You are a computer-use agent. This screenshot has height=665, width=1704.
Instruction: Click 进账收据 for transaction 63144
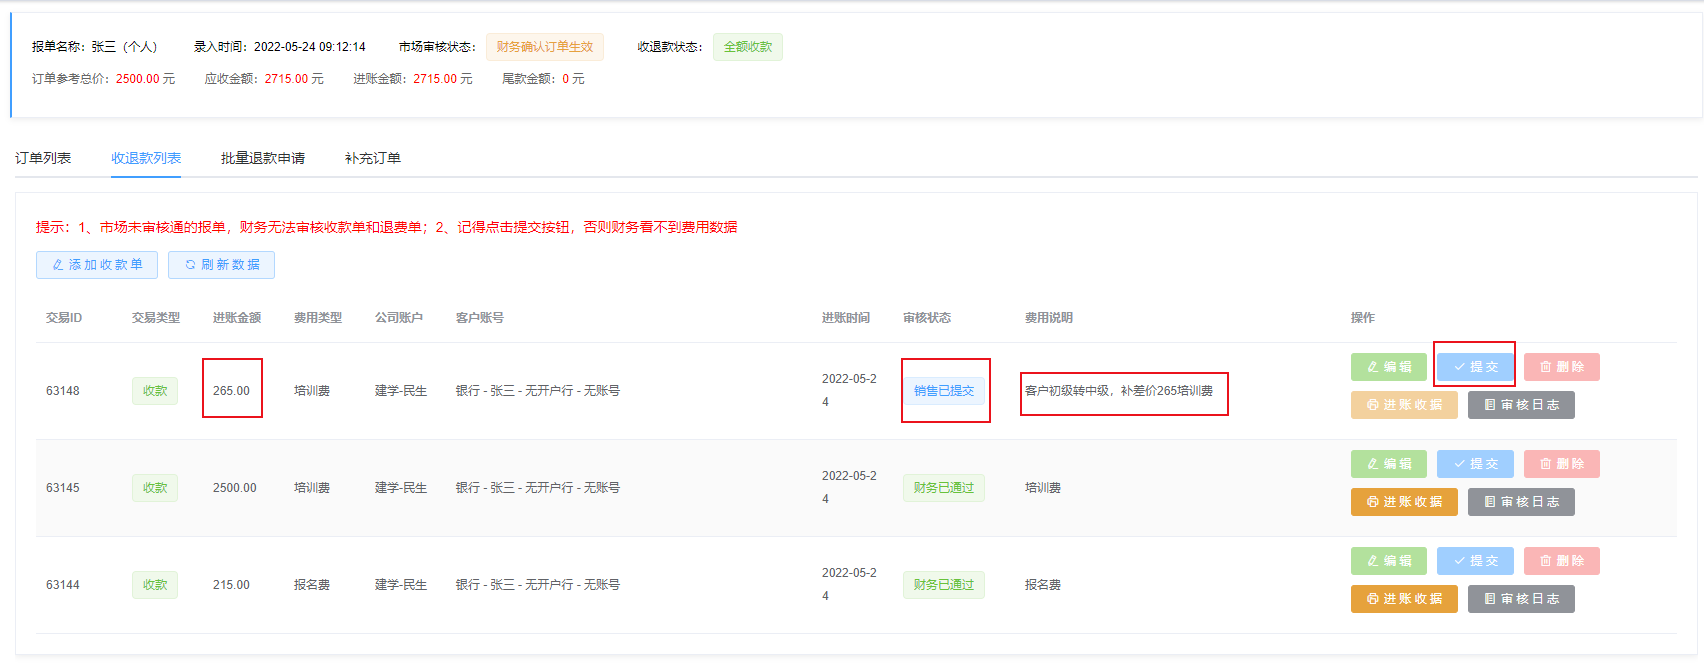1404,599
